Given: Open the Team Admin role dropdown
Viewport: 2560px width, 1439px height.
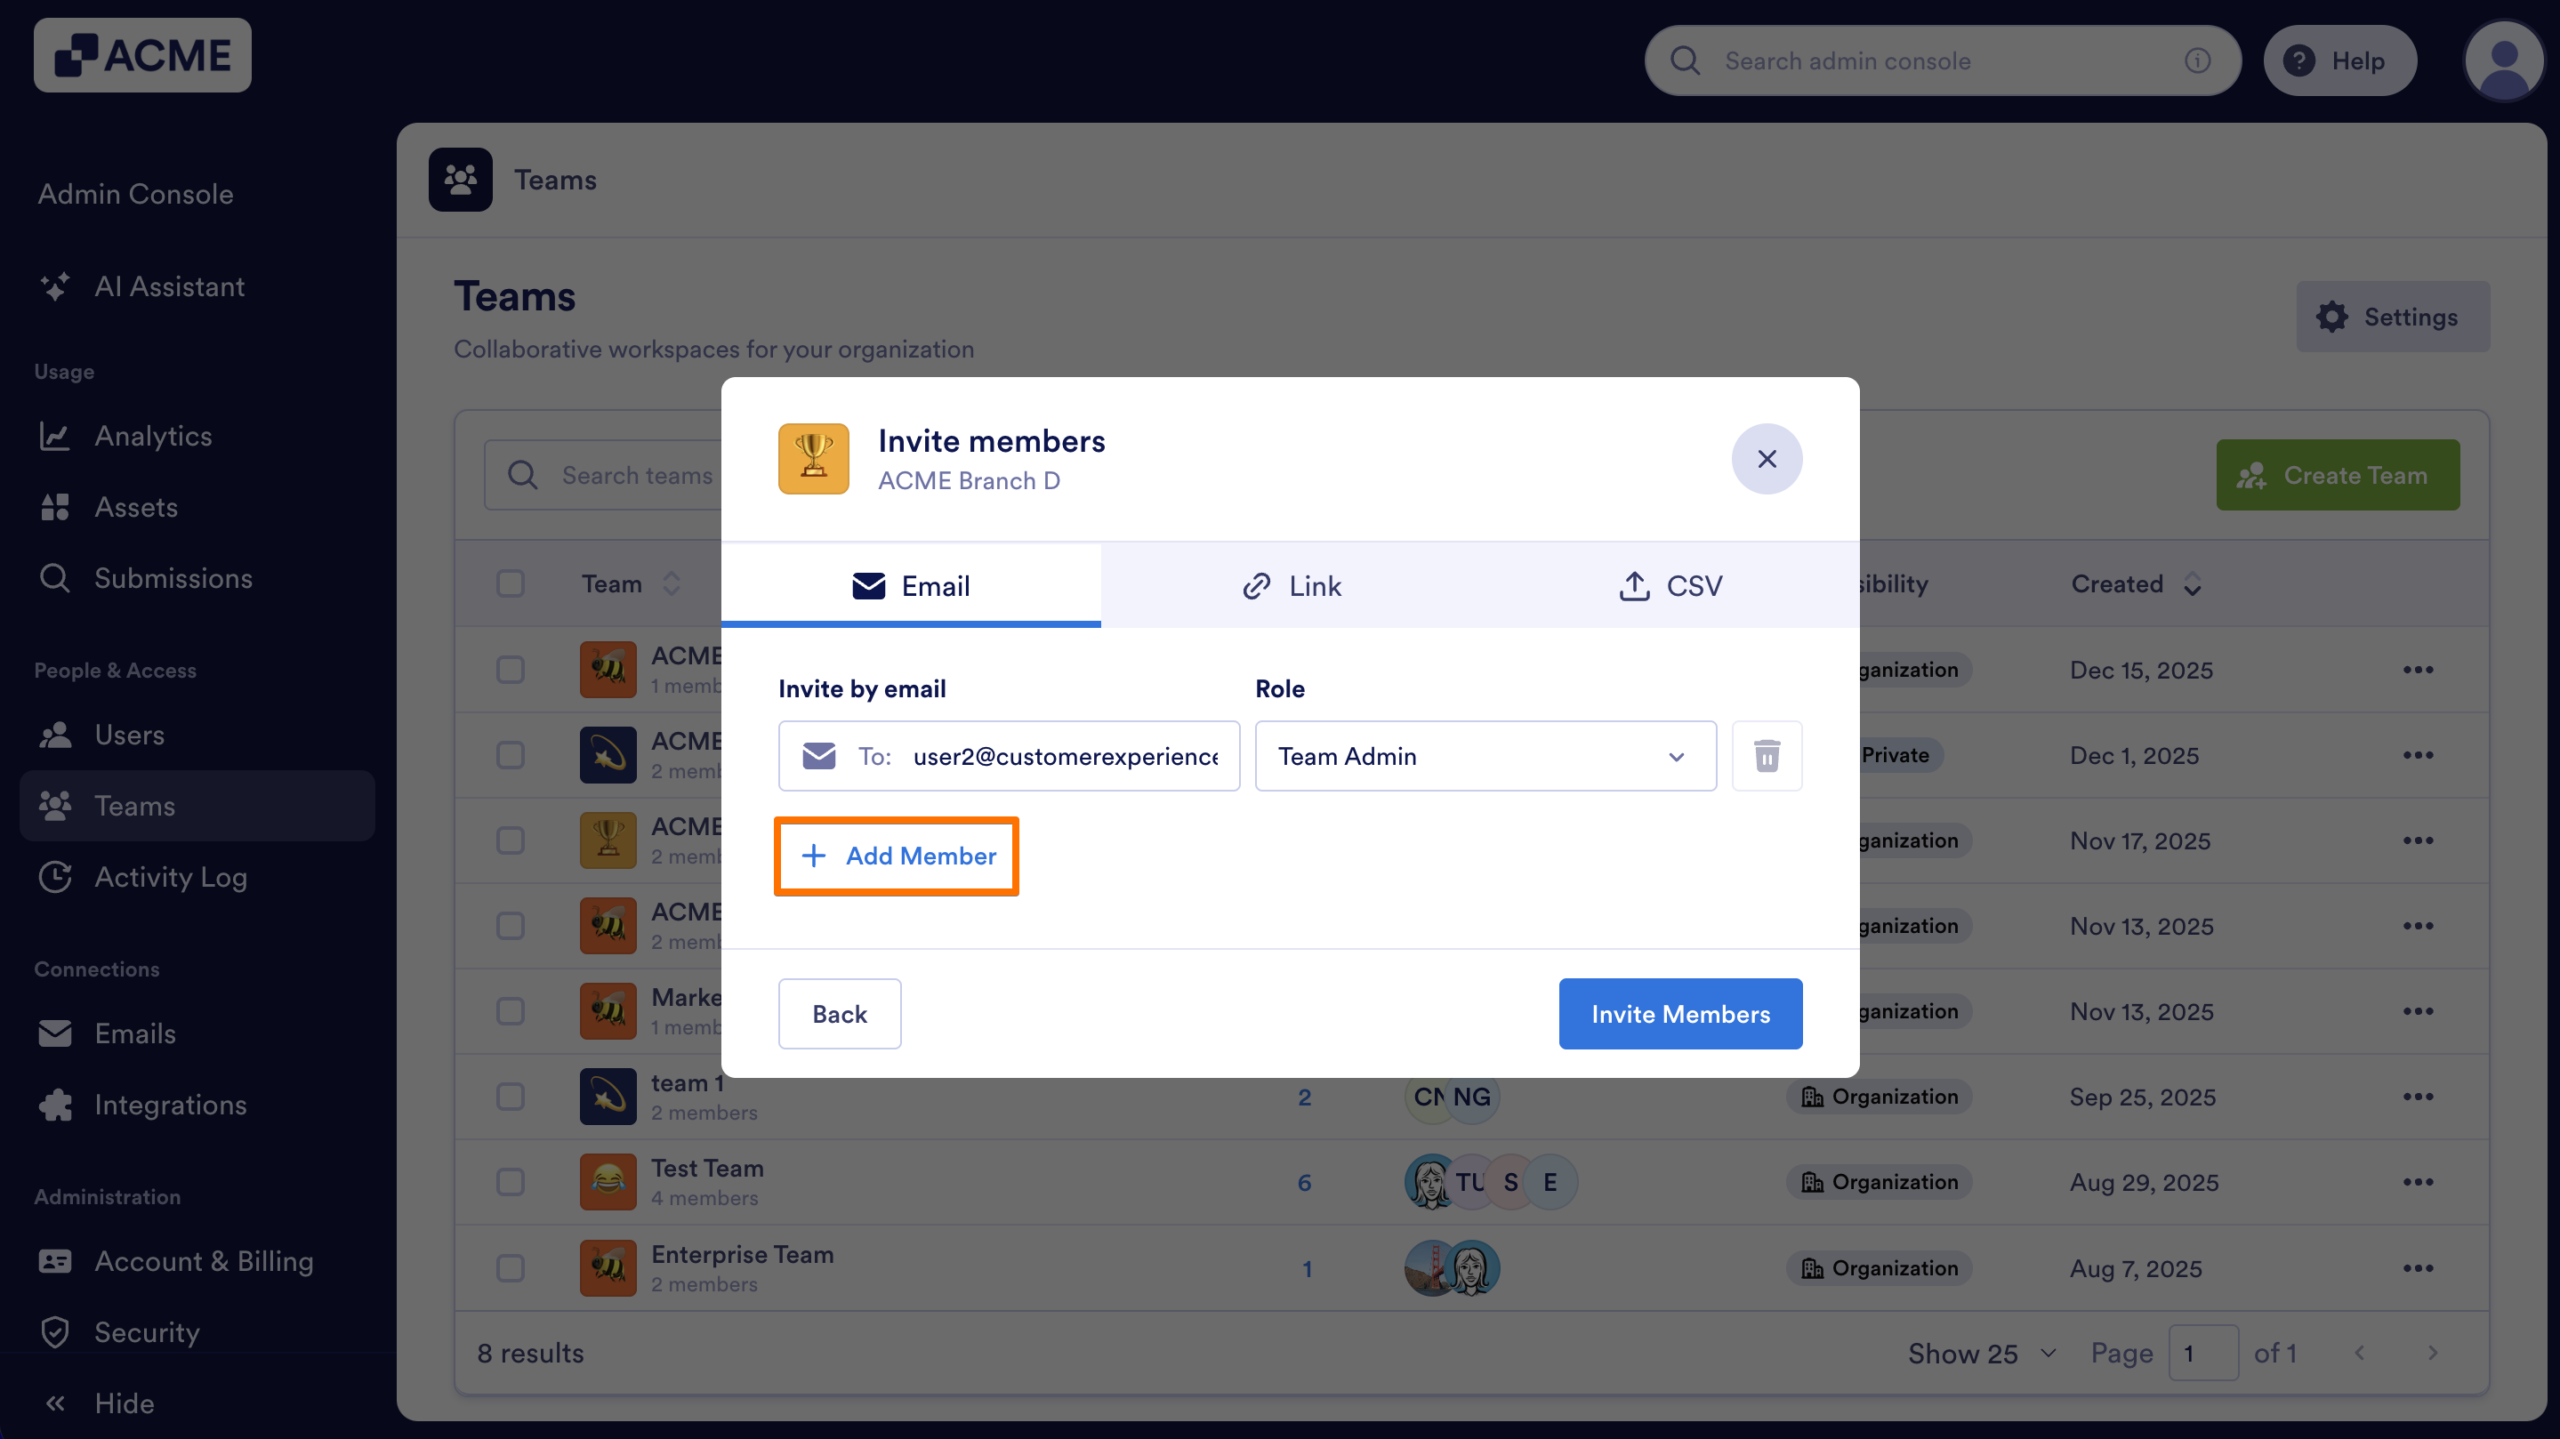Looking at the screenshot, I should click(x=1484, y=756).
